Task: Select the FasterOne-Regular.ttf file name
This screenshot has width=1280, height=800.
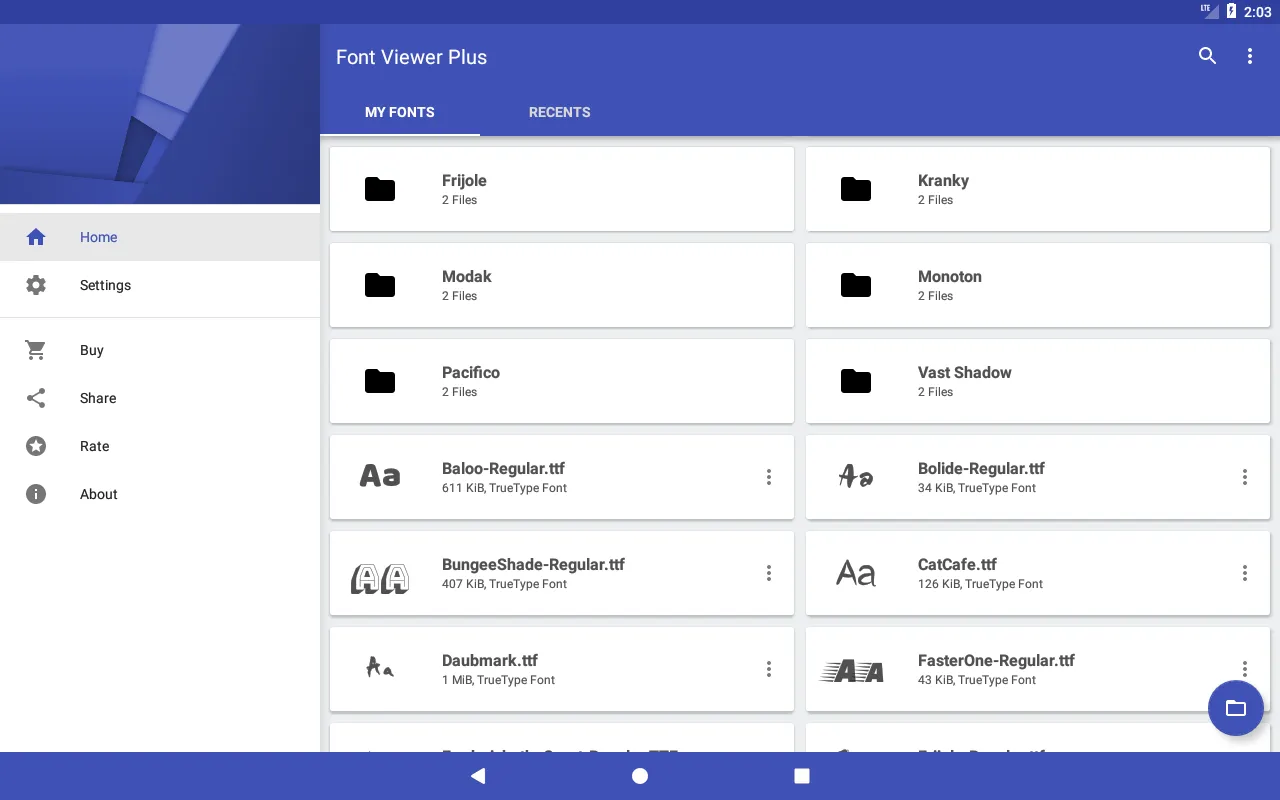Action: [x=996, y=660]
